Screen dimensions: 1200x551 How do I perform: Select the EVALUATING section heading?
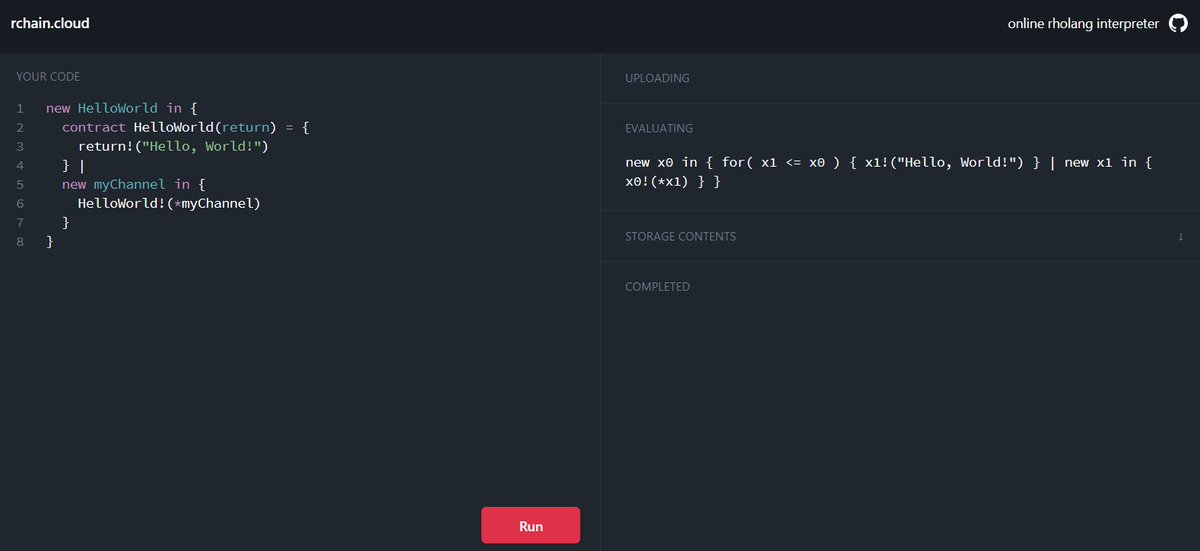(659, 128)
